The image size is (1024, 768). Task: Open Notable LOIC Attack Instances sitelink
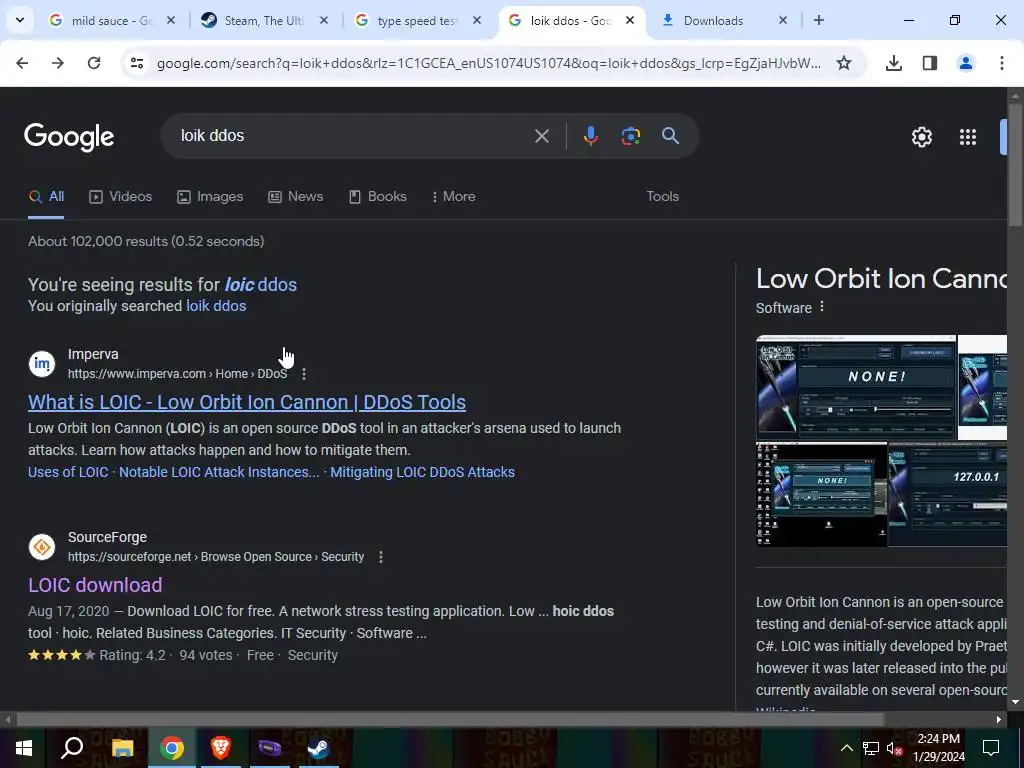pyautogui.click(x=219, y=472)
